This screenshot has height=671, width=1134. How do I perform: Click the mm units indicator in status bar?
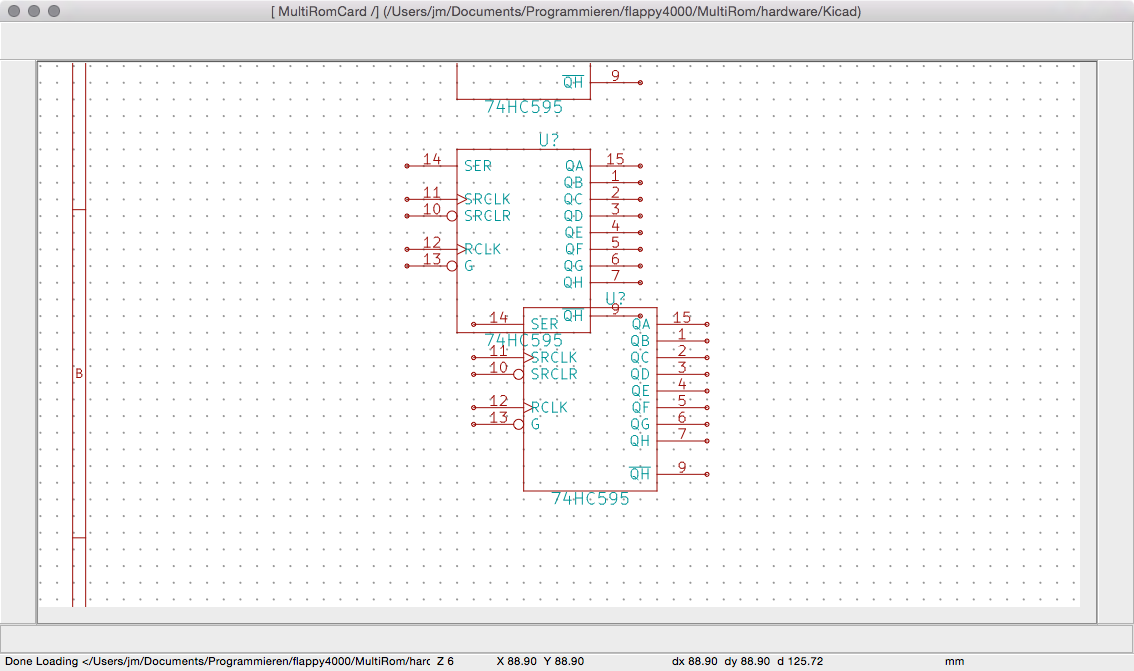[954, 662]
